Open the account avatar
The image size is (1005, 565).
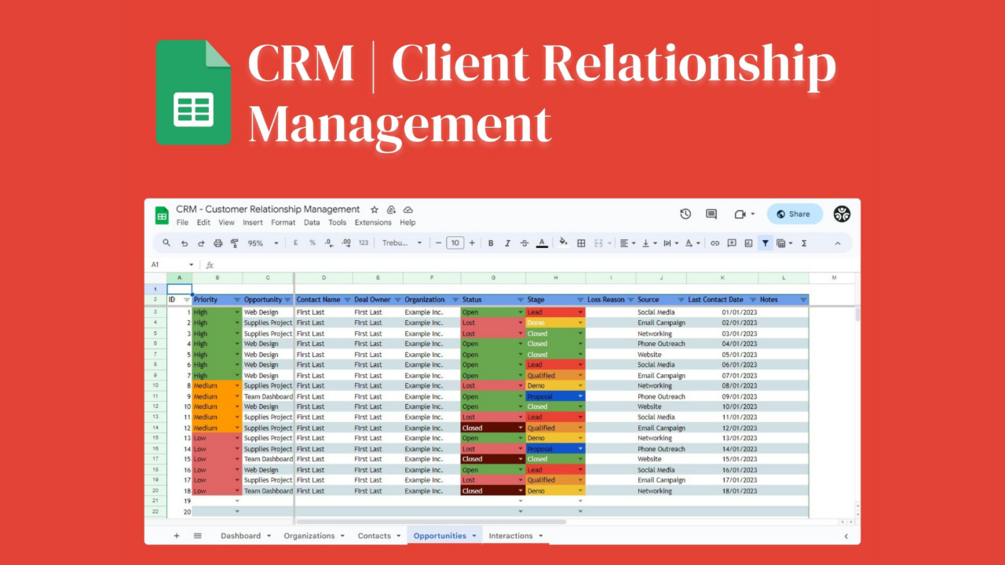(842, 214)
